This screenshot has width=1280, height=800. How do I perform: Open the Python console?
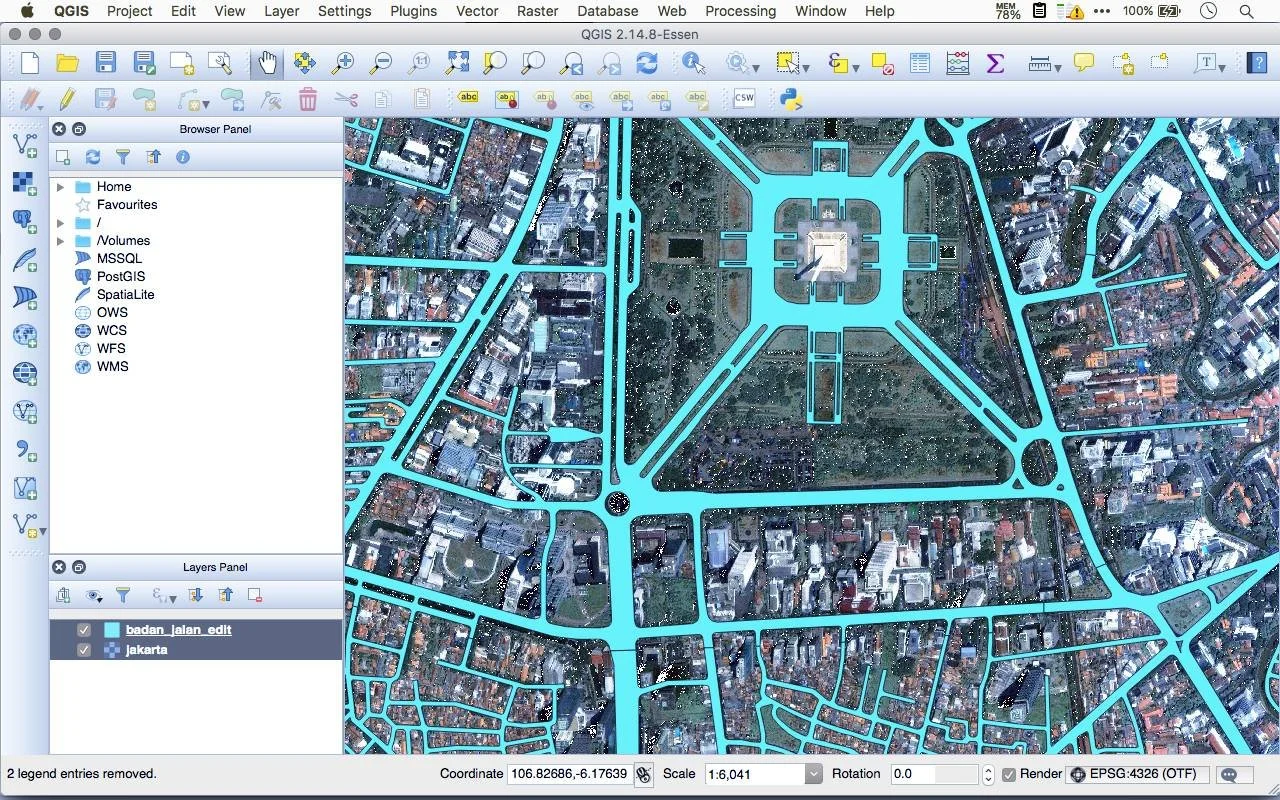[x=792, y=99]
